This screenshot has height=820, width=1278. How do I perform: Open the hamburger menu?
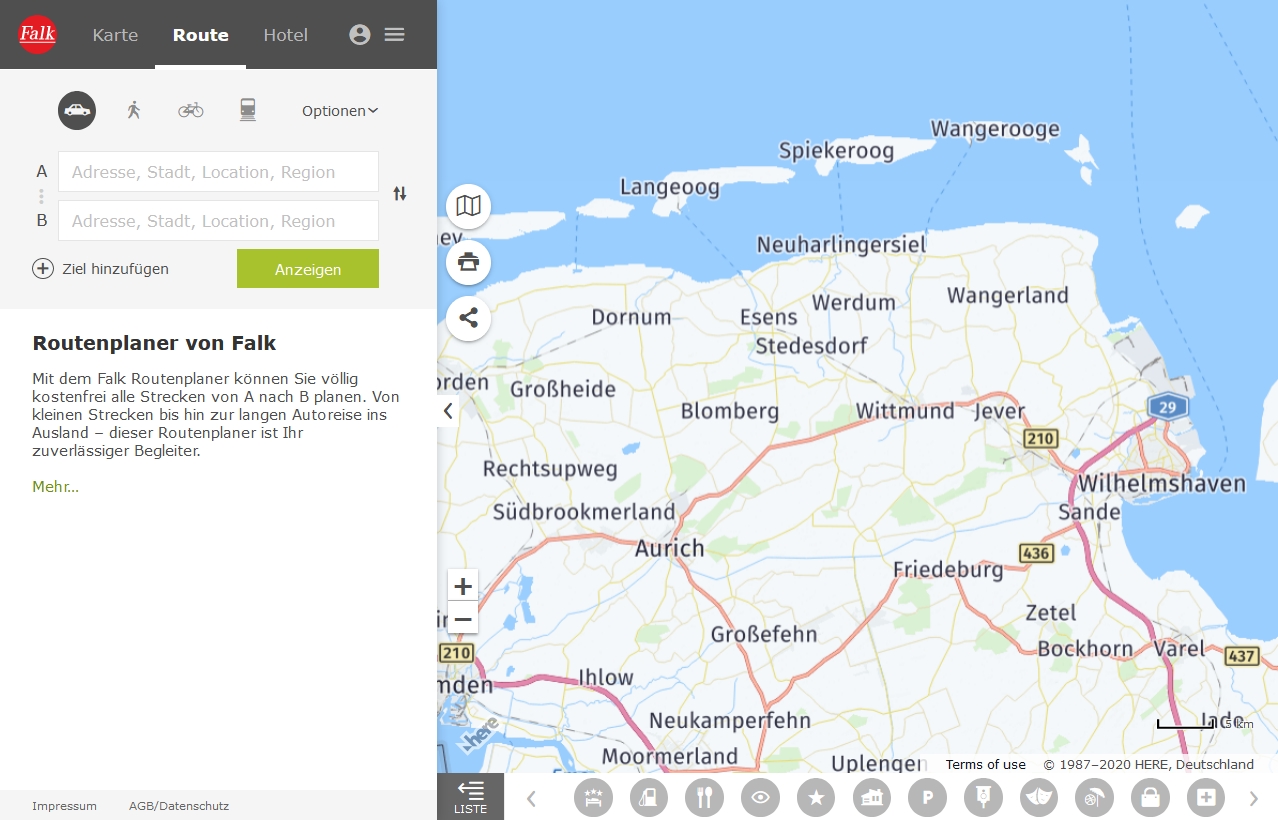[x=395, y=35]
